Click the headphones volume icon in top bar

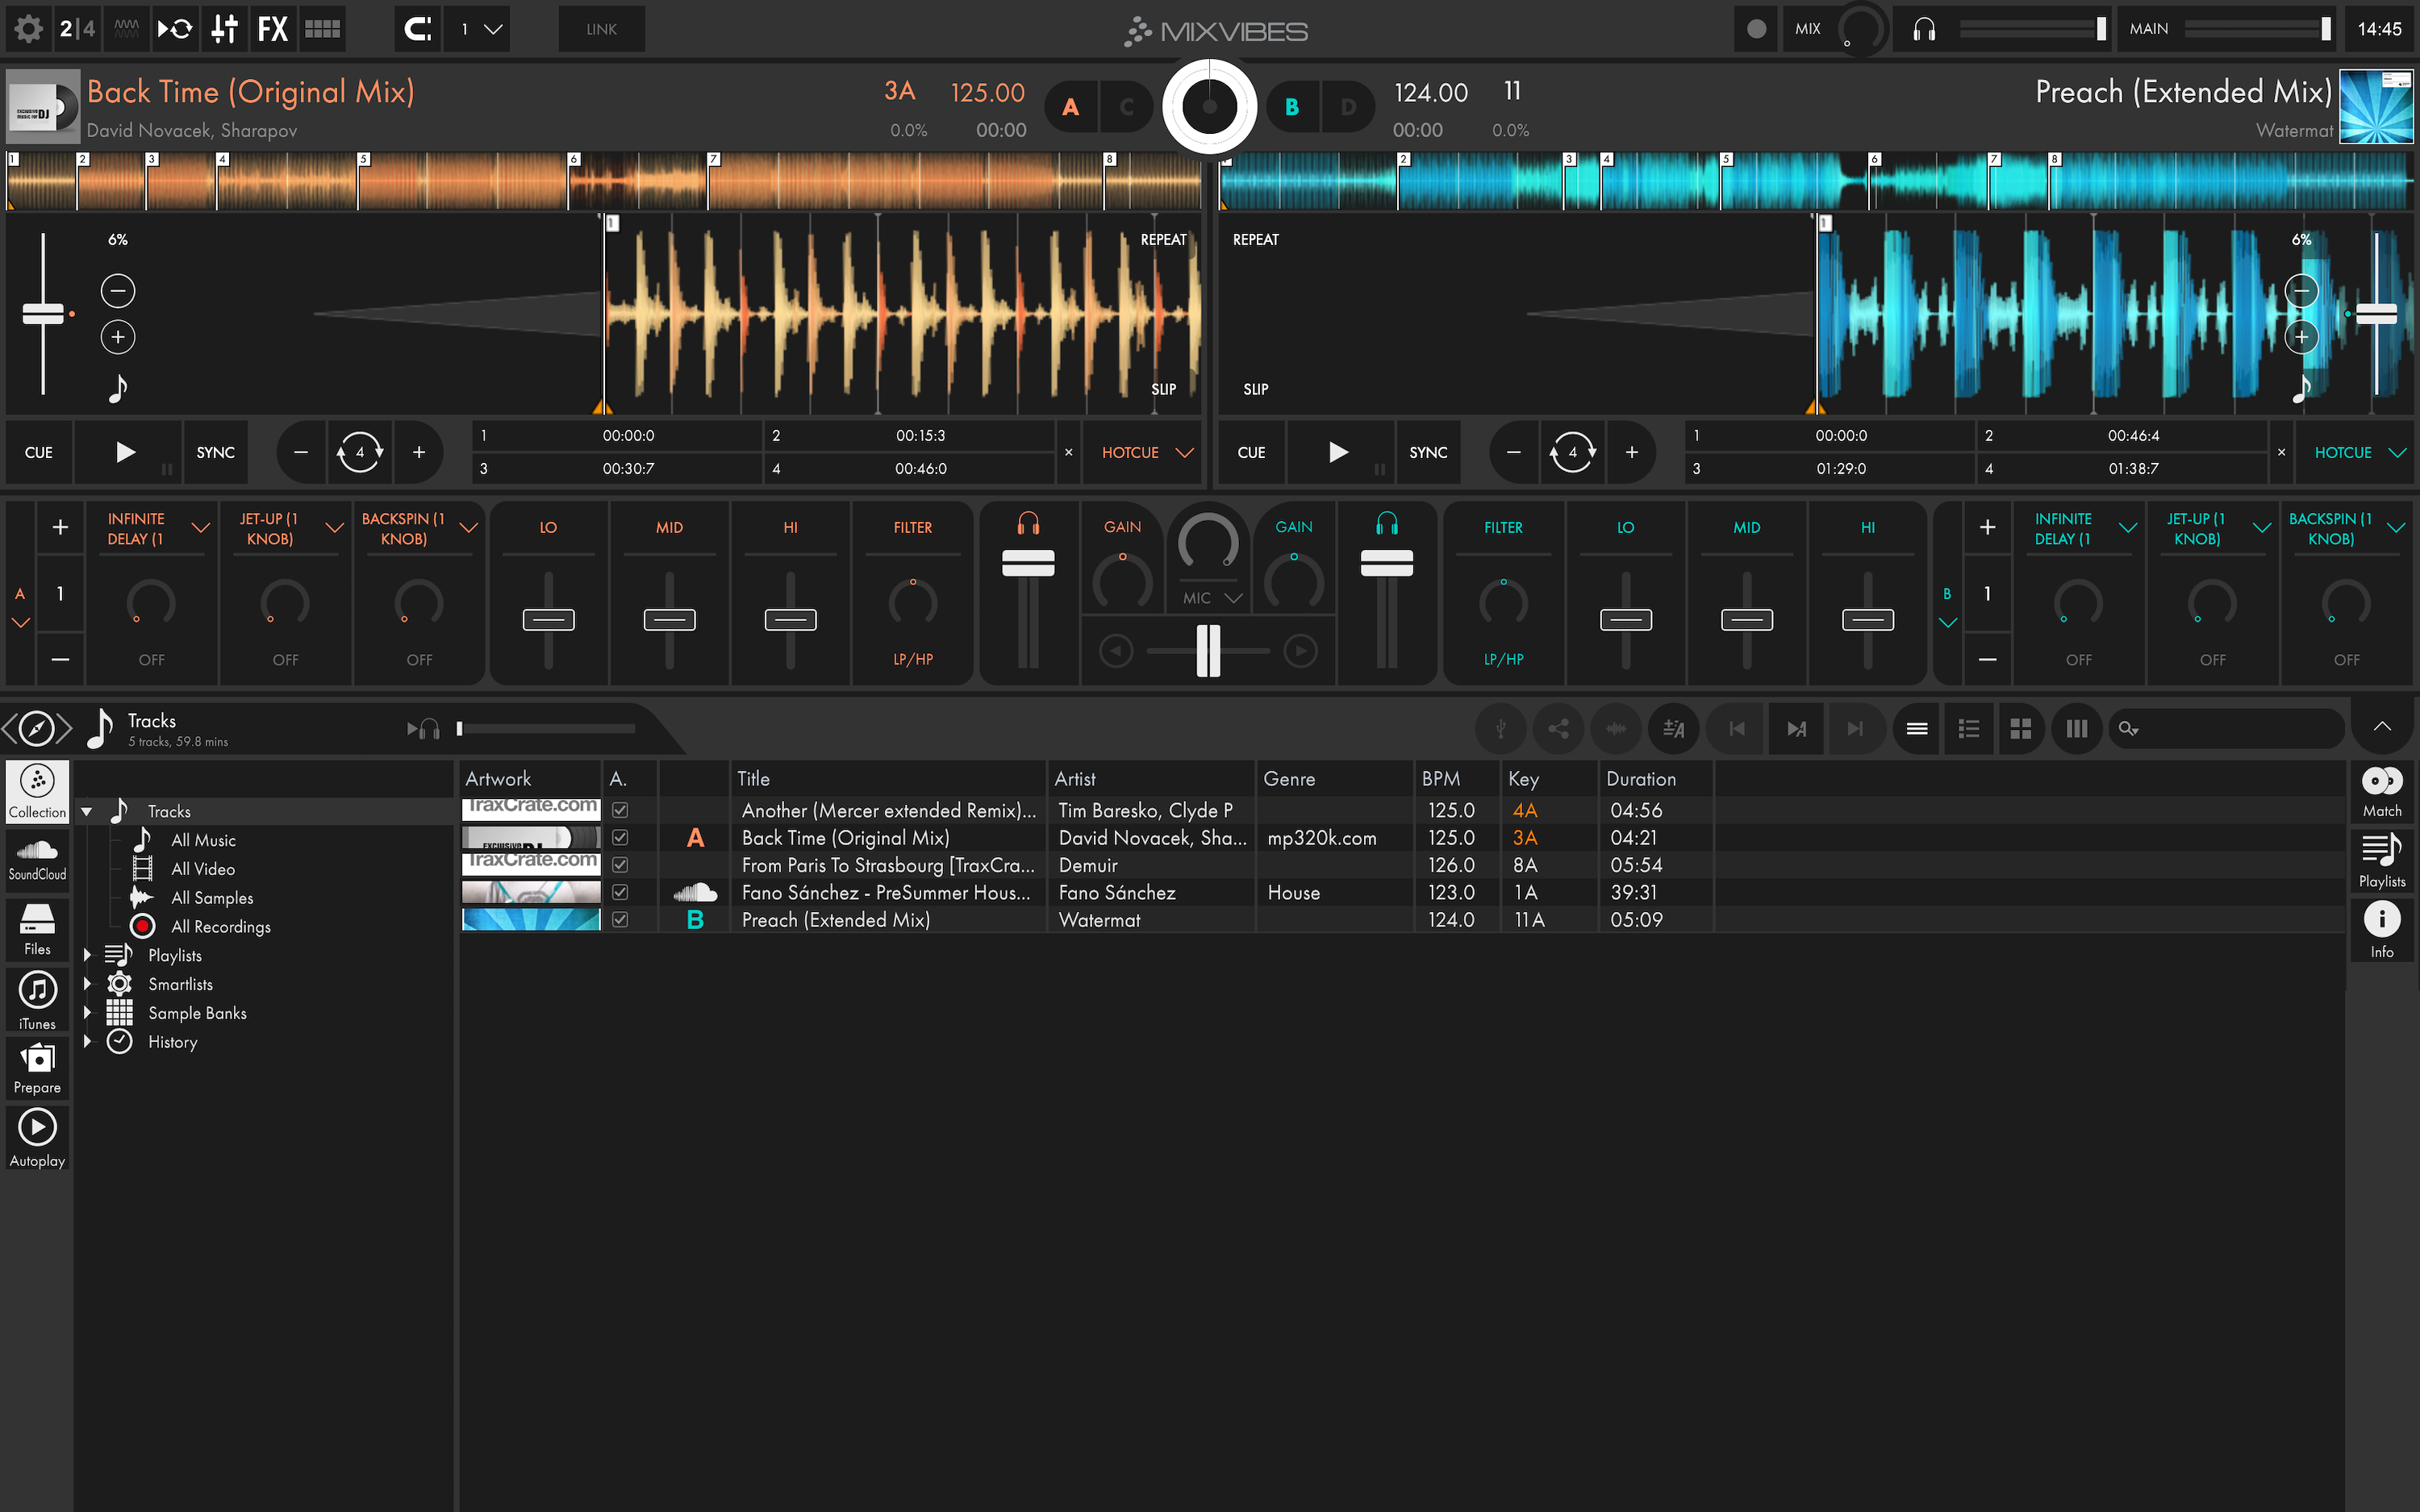tap(1924, 29)
